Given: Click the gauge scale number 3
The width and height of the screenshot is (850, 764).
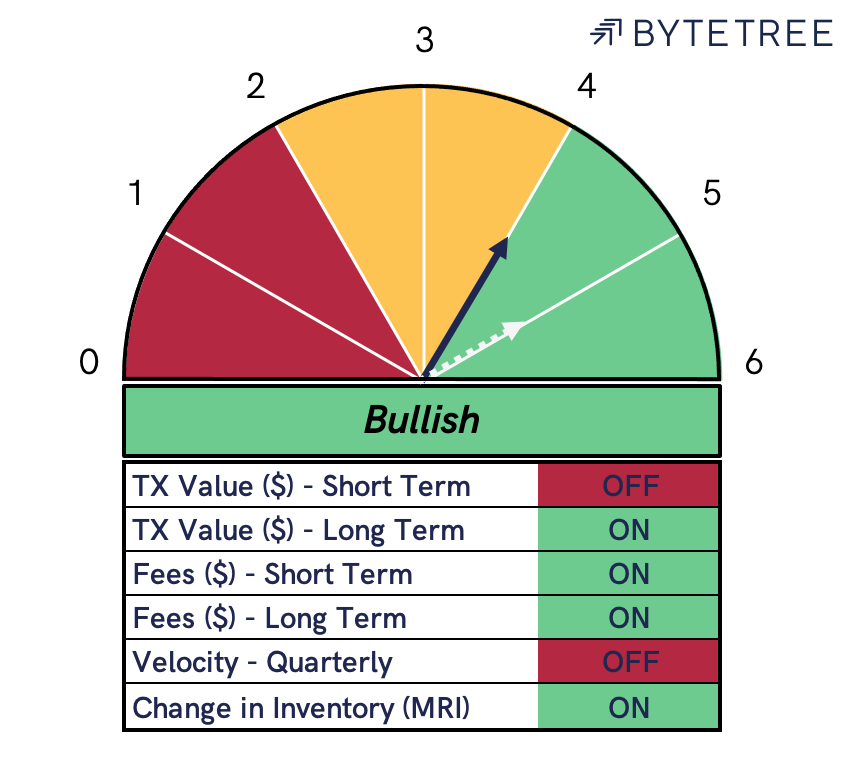Looking at the screenshot, I should [x=424, y=40].
